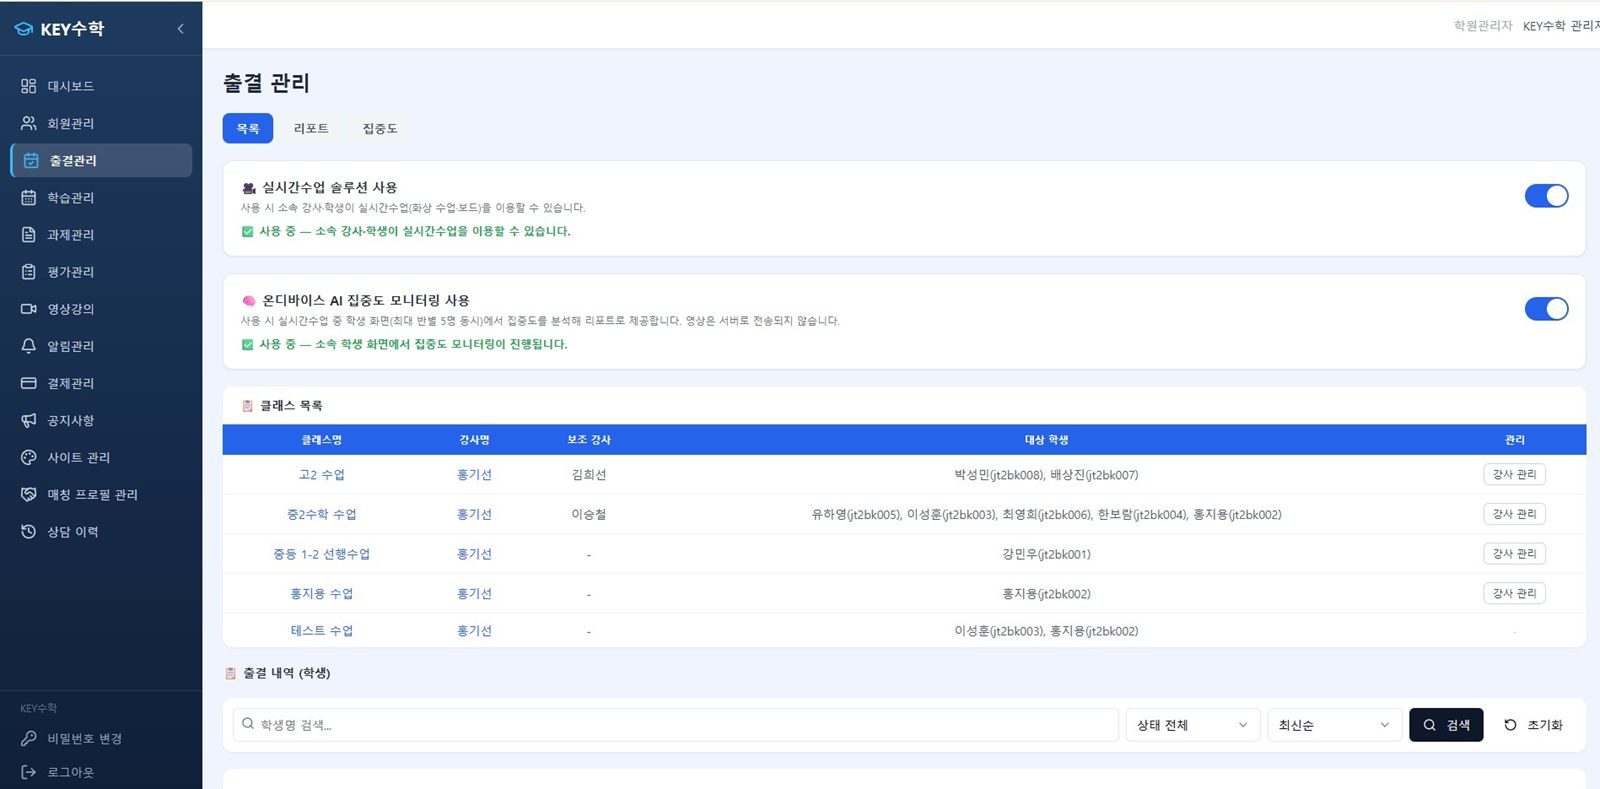
Task: Open the 중등 1-2 선행수업 link
Action: (x=322, y=554)
